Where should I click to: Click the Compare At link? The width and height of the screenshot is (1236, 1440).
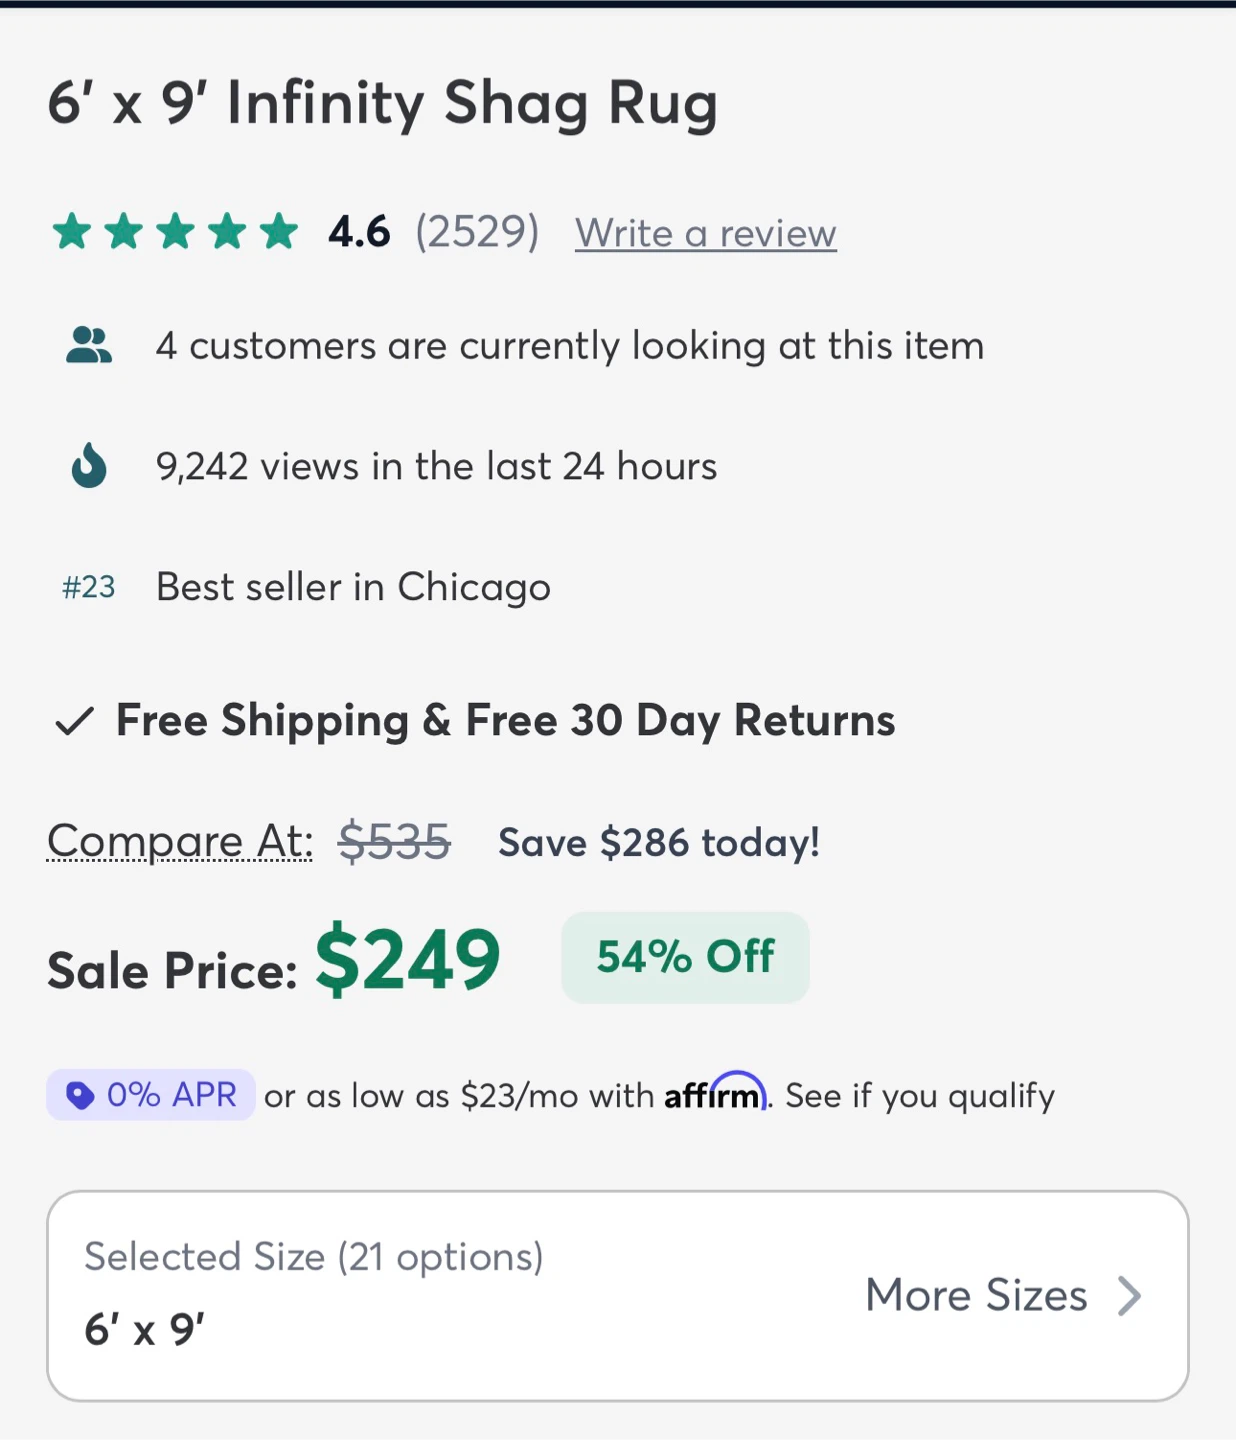[180, 841]
